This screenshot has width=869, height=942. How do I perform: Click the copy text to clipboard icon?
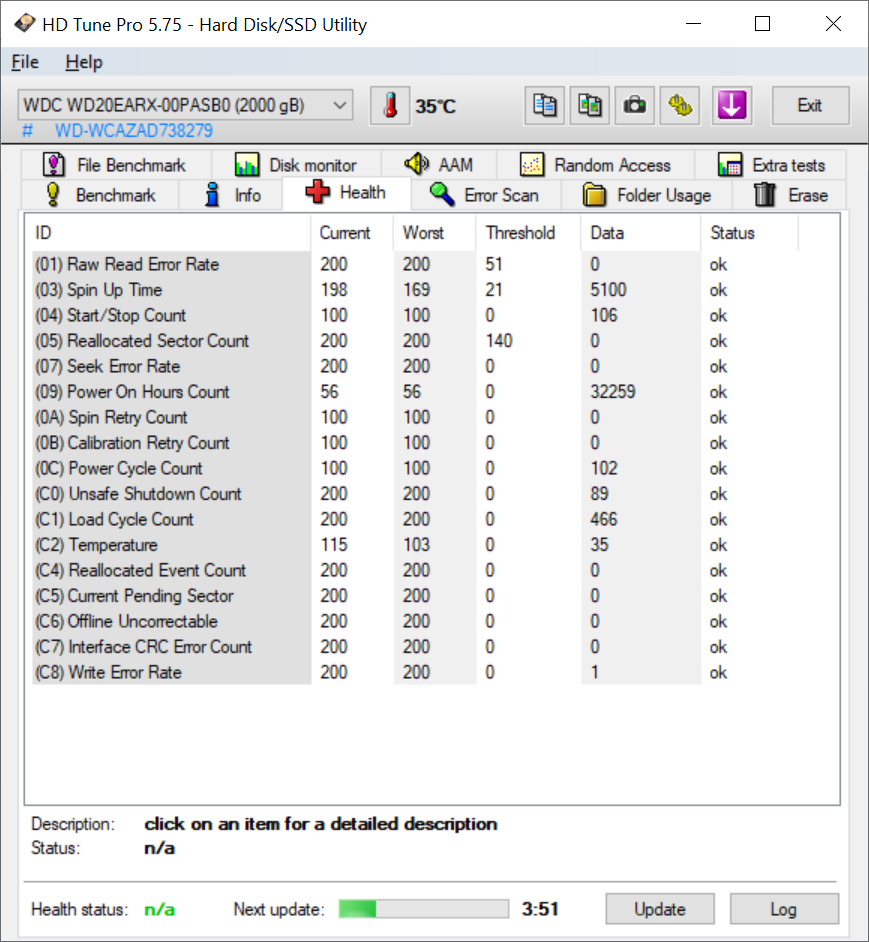544,106
